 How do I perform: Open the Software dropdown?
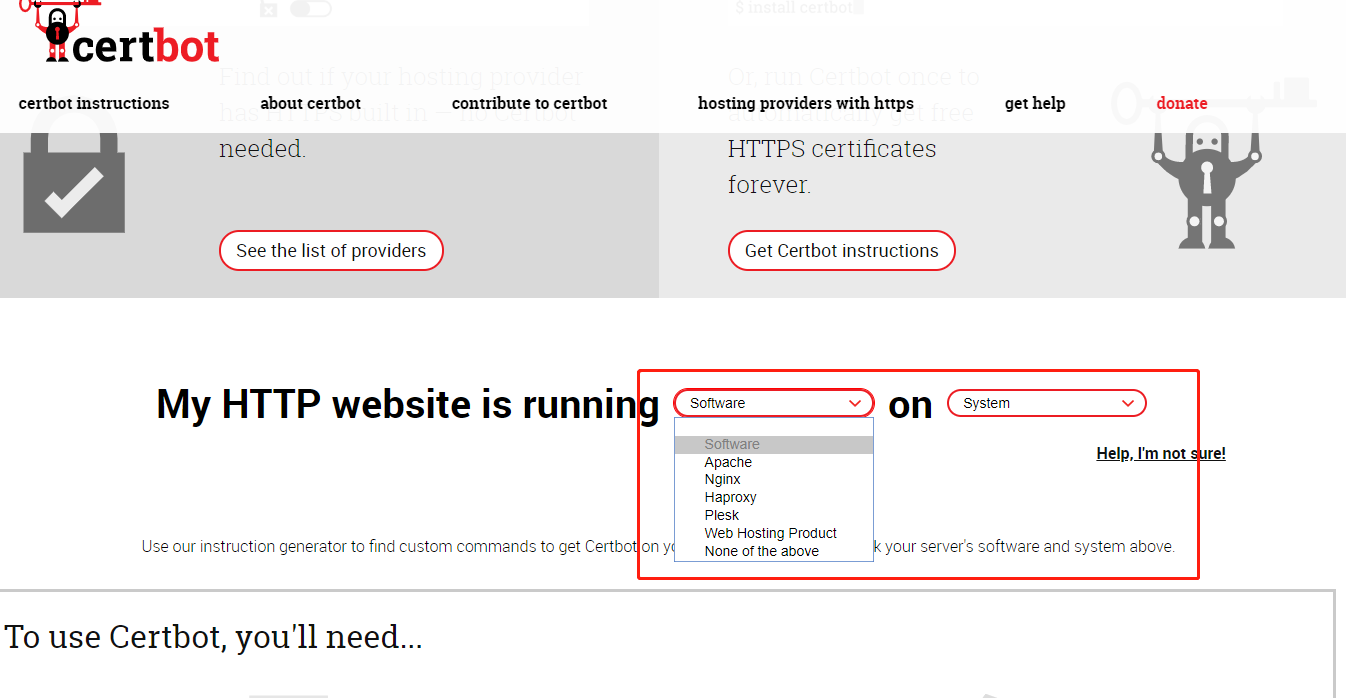click(773, 403)
